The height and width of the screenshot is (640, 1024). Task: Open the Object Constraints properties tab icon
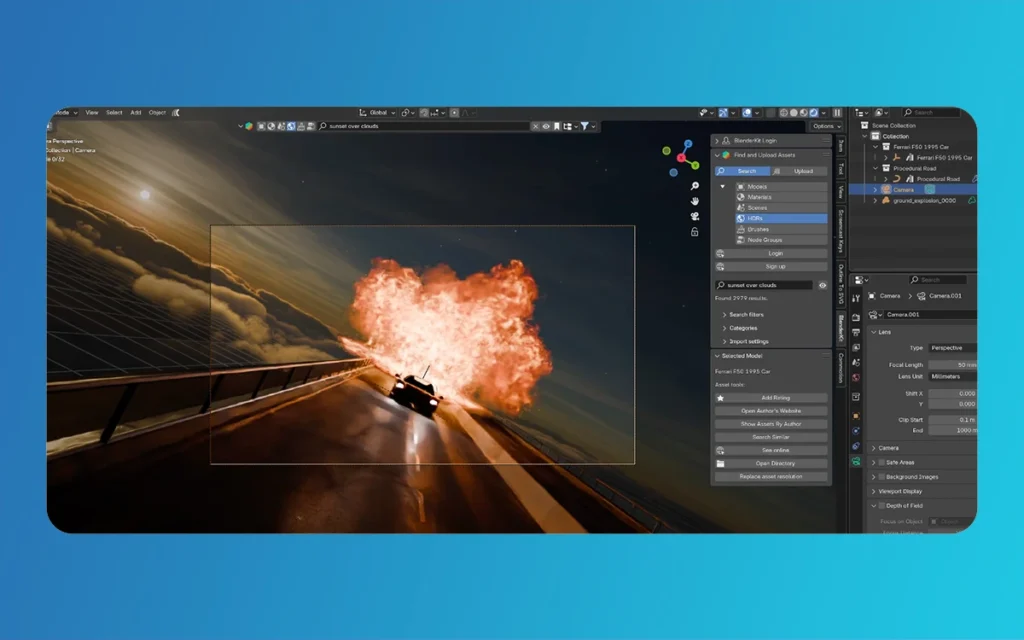pyautogui.click(x=856, y=446)
